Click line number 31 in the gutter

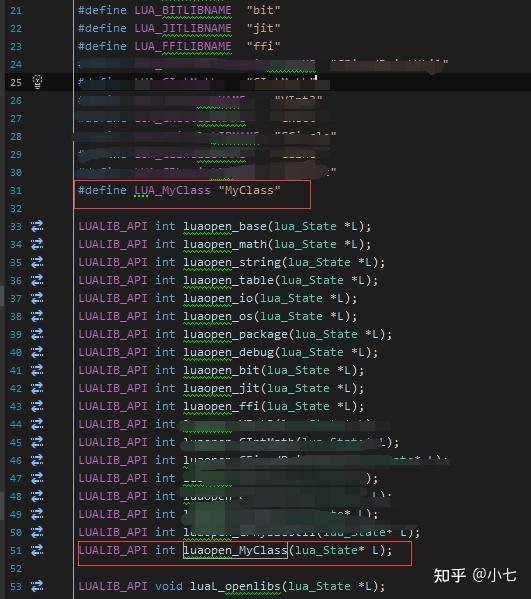(16, 190)
